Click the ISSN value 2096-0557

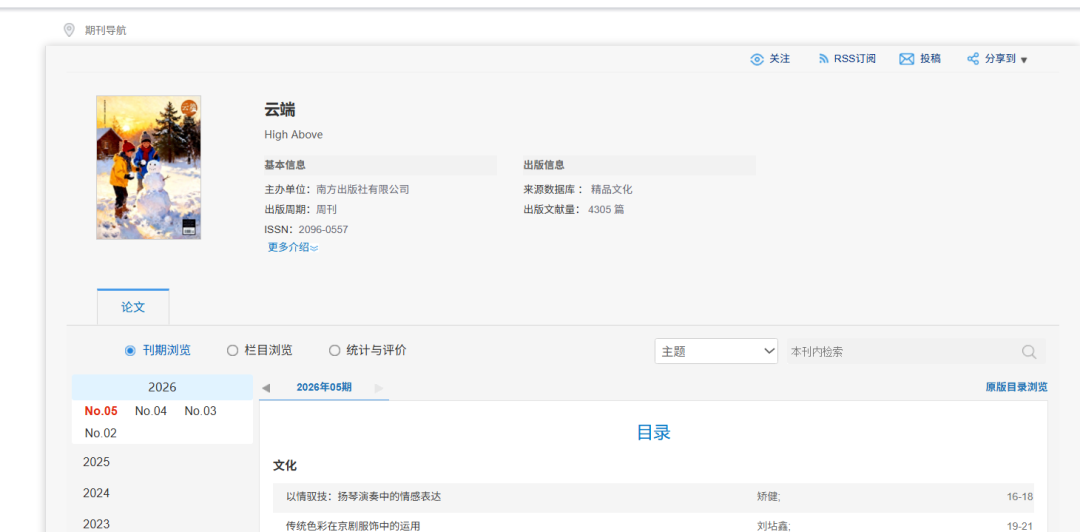323,229
